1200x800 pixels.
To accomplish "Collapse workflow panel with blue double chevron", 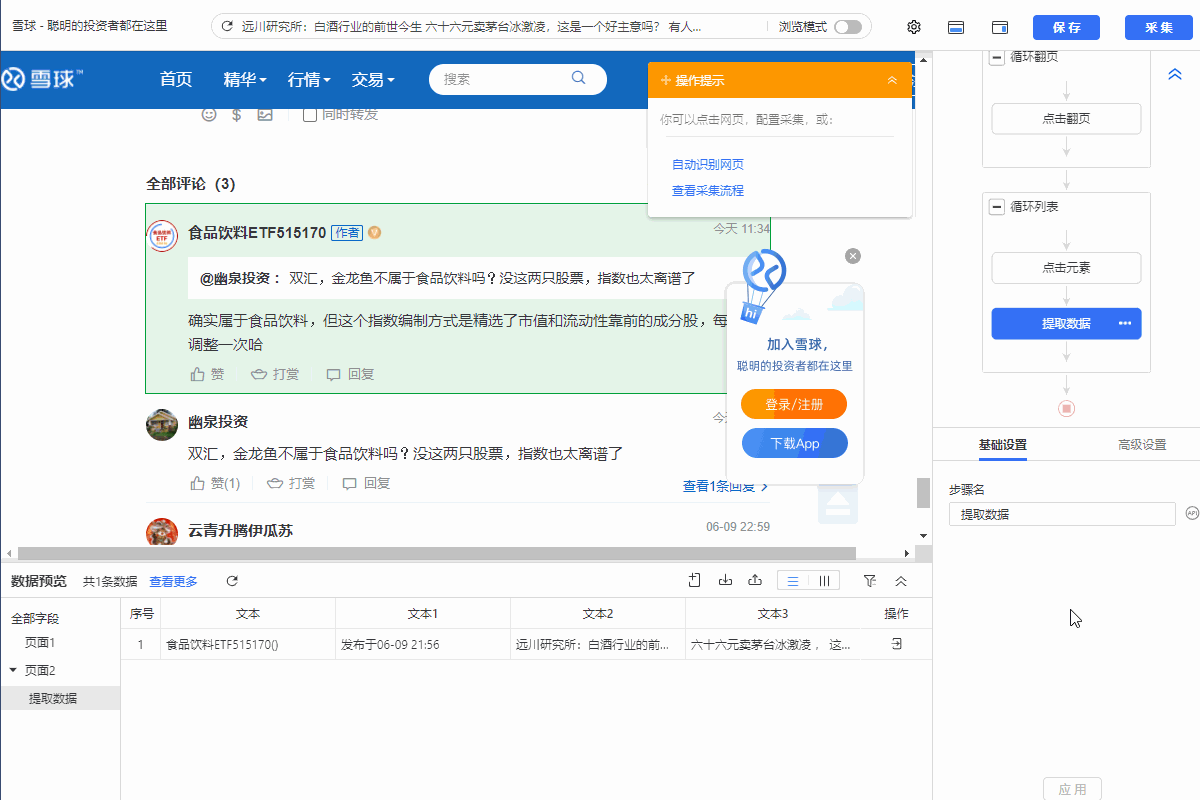I will (1175, 74).
